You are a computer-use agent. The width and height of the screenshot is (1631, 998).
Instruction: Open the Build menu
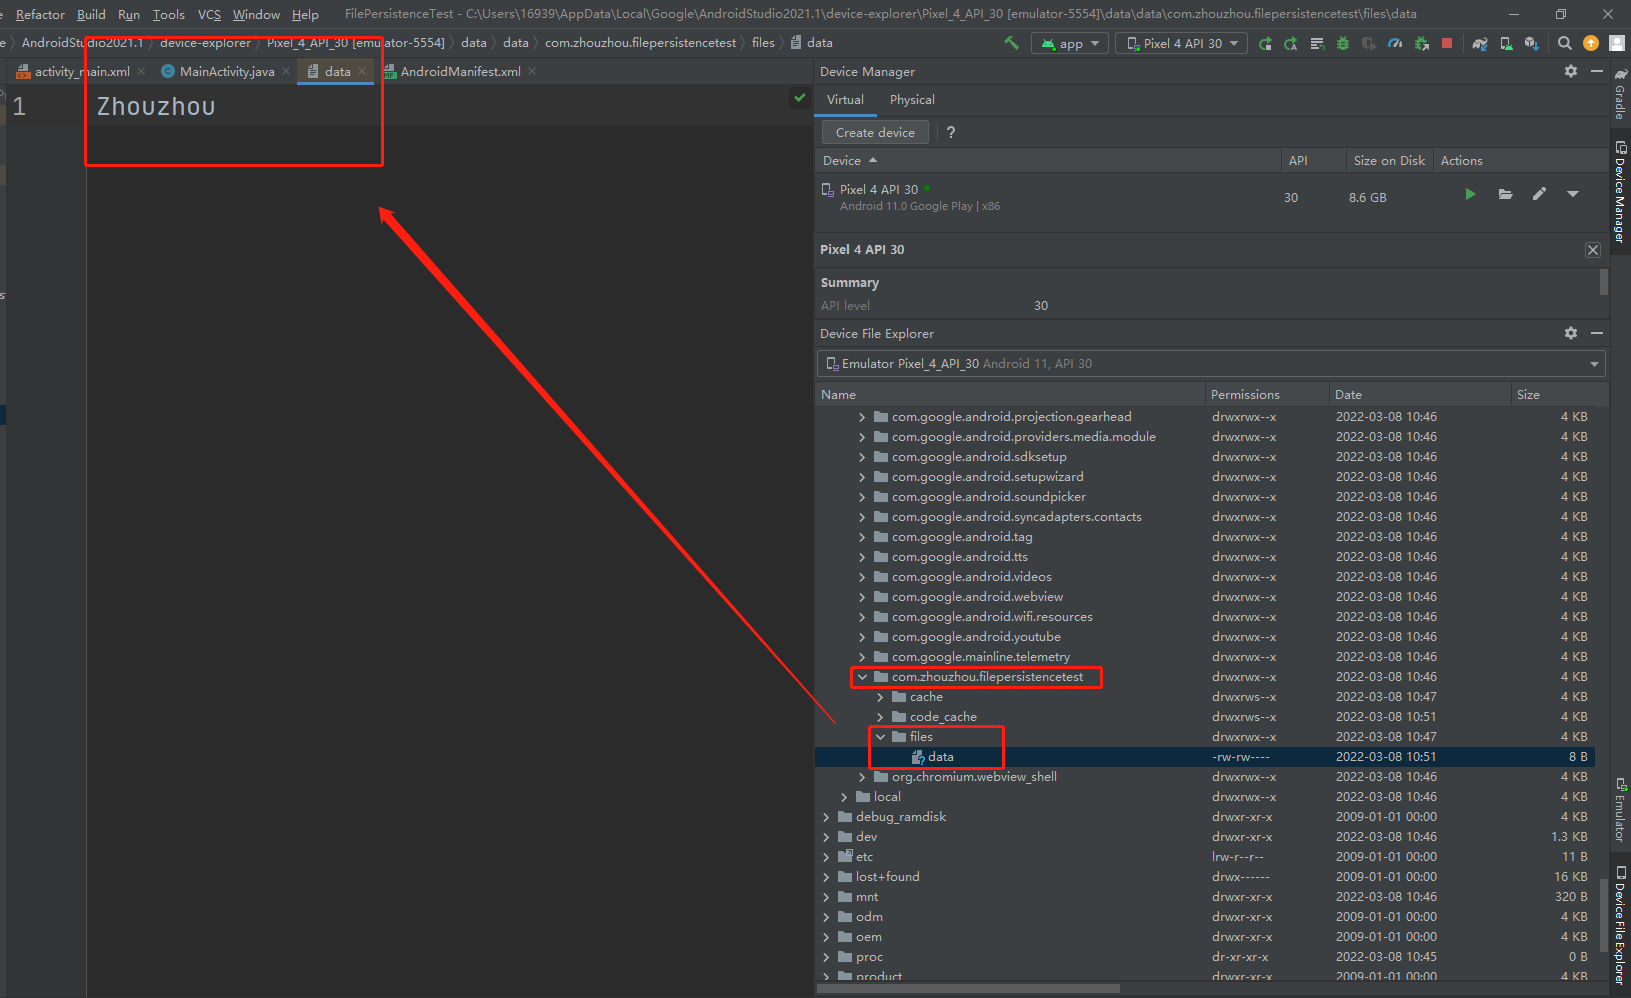91,14
